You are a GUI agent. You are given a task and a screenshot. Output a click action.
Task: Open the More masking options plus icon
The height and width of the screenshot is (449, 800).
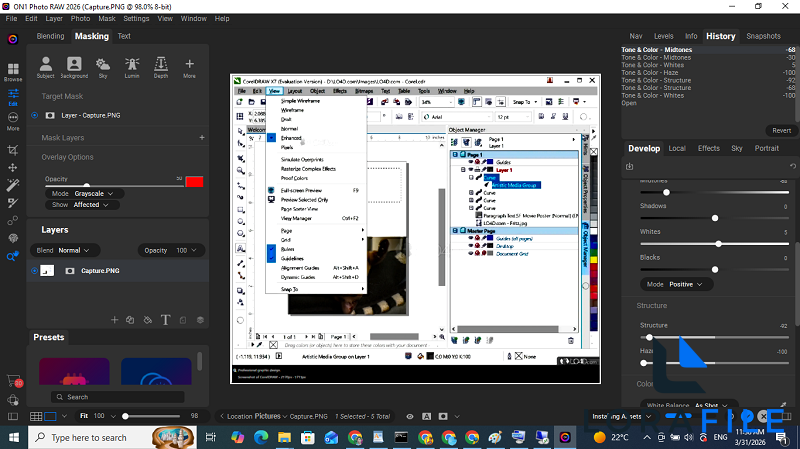(189, 67)
